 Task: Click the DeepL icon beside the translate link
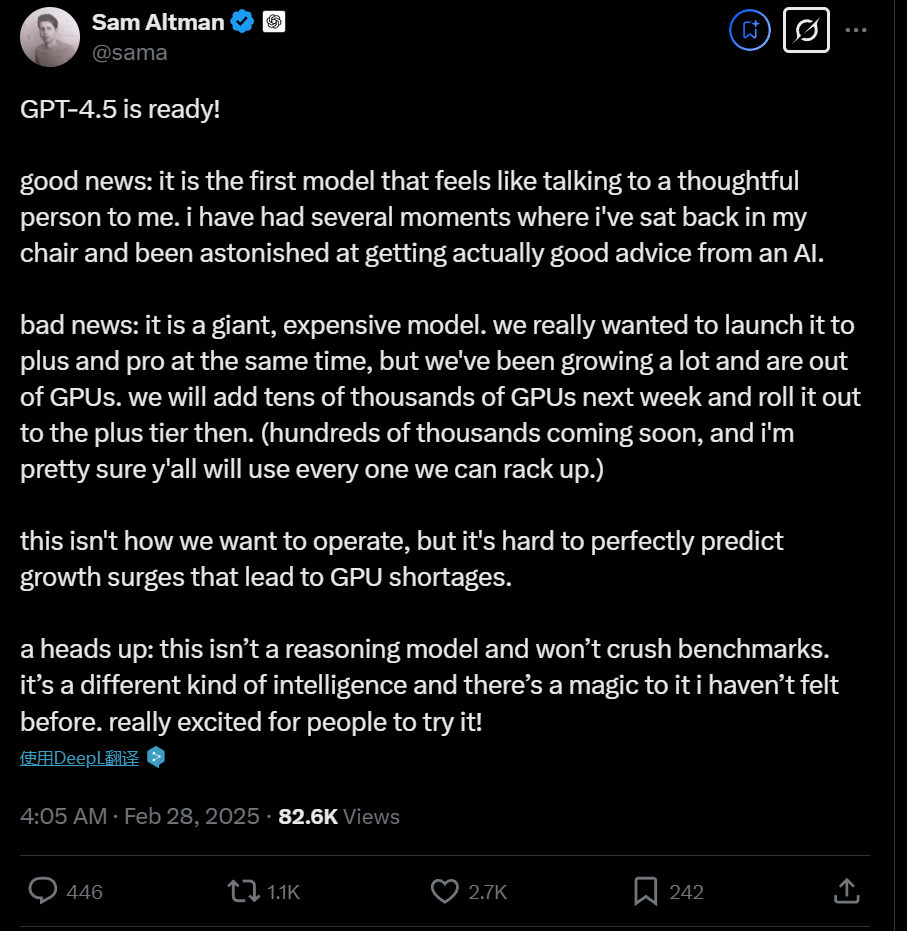point(155,758)
